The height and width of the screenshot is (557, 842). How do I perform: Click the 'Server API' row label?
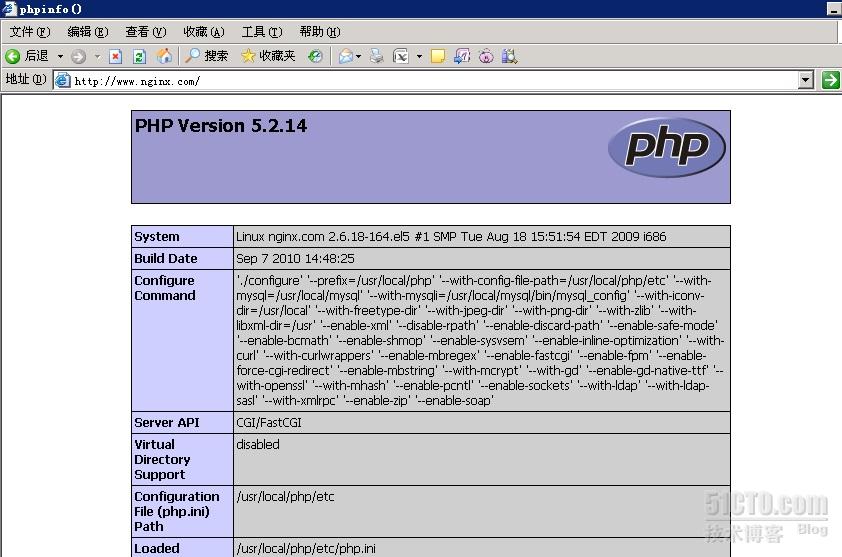click(166, 423)
